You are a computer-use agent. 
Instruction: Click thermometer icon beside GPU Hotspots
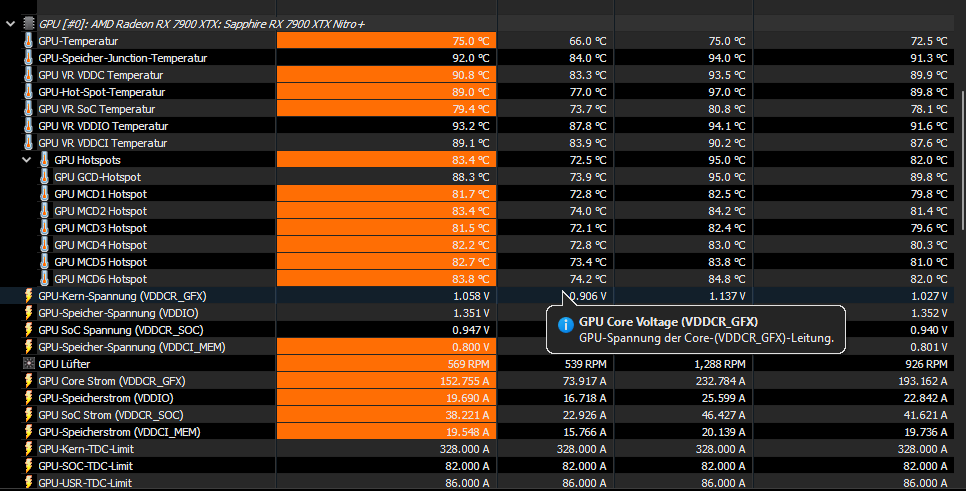point(44,160)
